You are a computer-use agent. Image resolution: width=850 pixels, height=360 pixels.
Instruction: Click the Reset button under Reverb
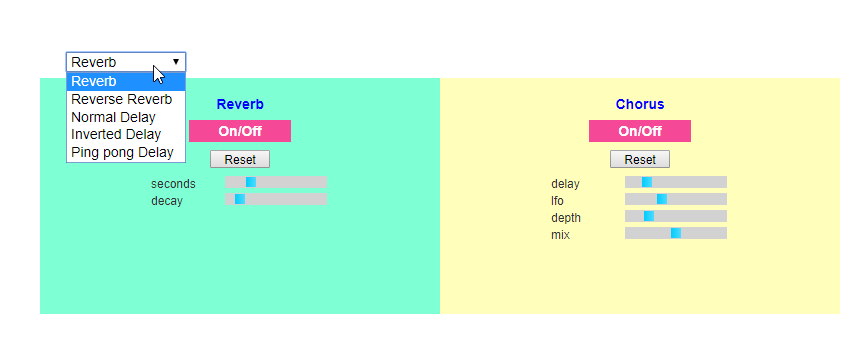pos(240,159)
